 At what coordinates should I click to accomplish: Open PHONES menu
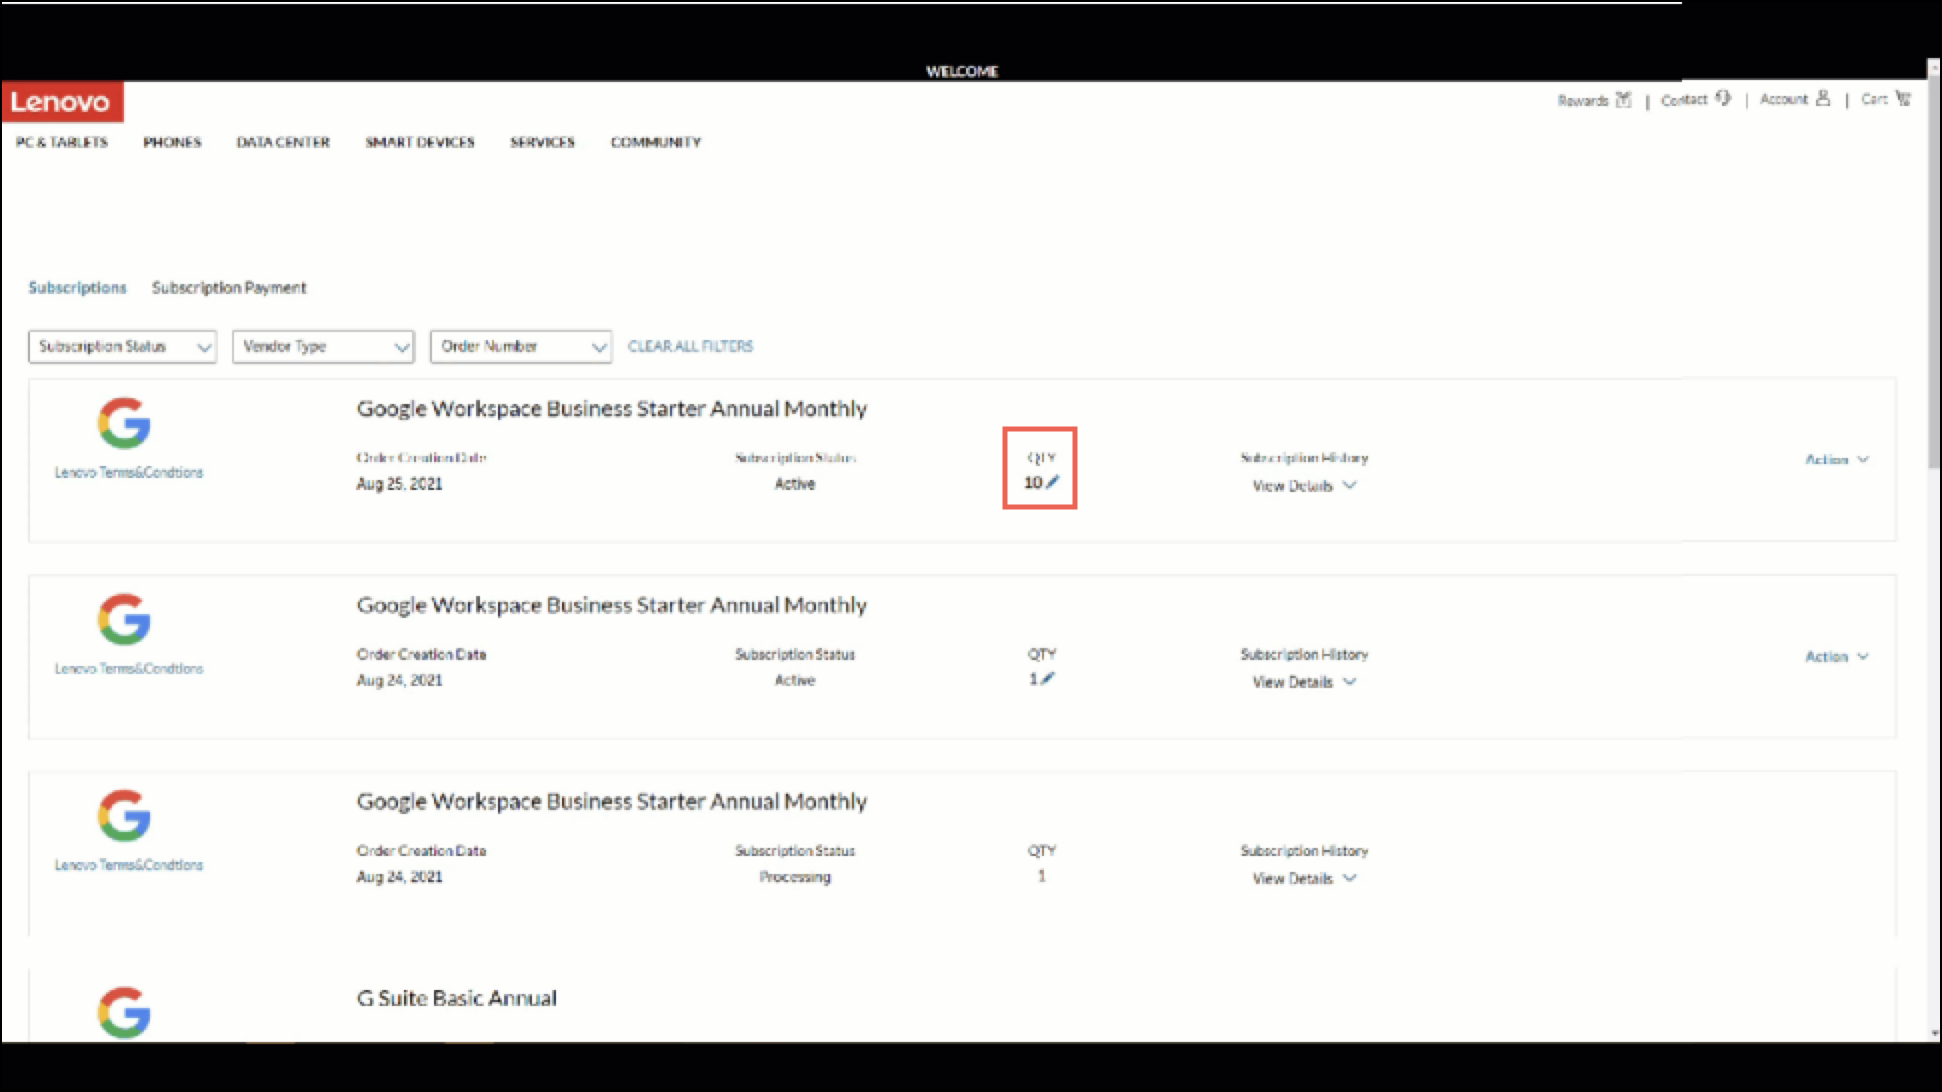pyautogui.click(x=172, y=142)
